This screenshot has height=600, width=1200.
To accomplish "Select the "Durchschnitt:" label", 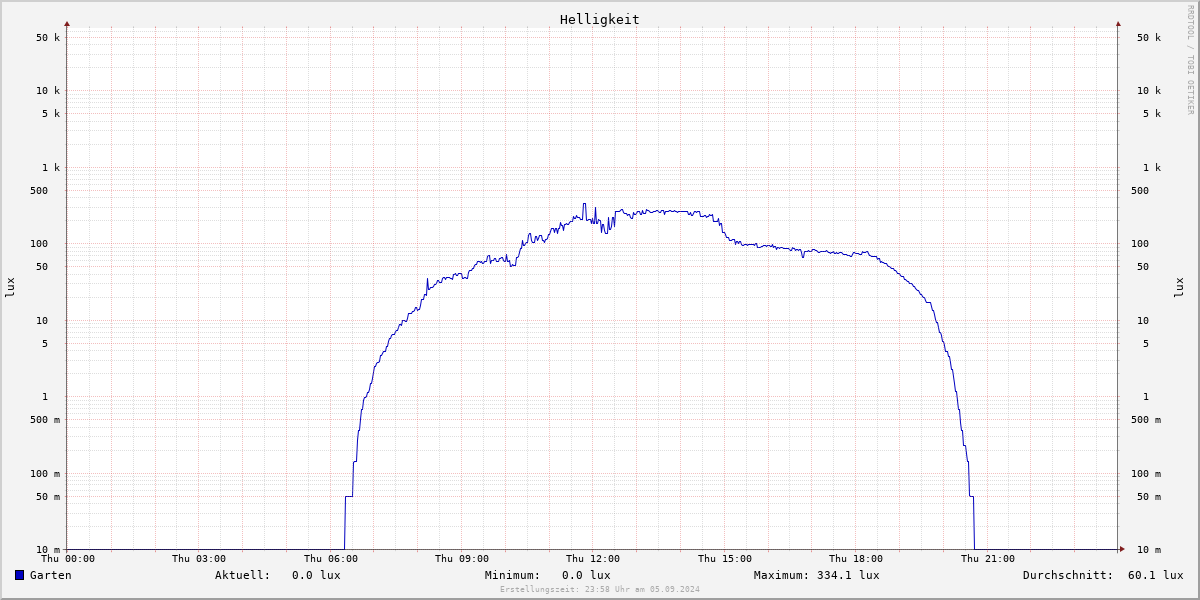I will point(1068,575).
